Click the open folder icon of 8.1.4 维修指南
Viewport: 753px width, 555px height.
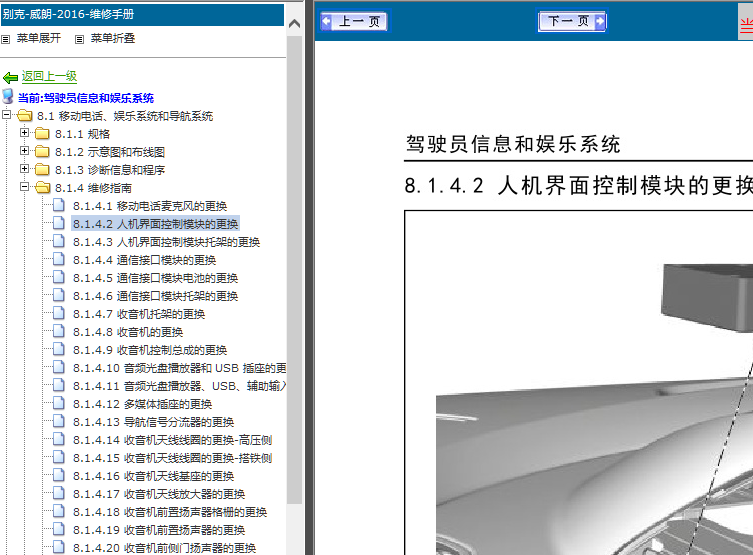point(43,187)
